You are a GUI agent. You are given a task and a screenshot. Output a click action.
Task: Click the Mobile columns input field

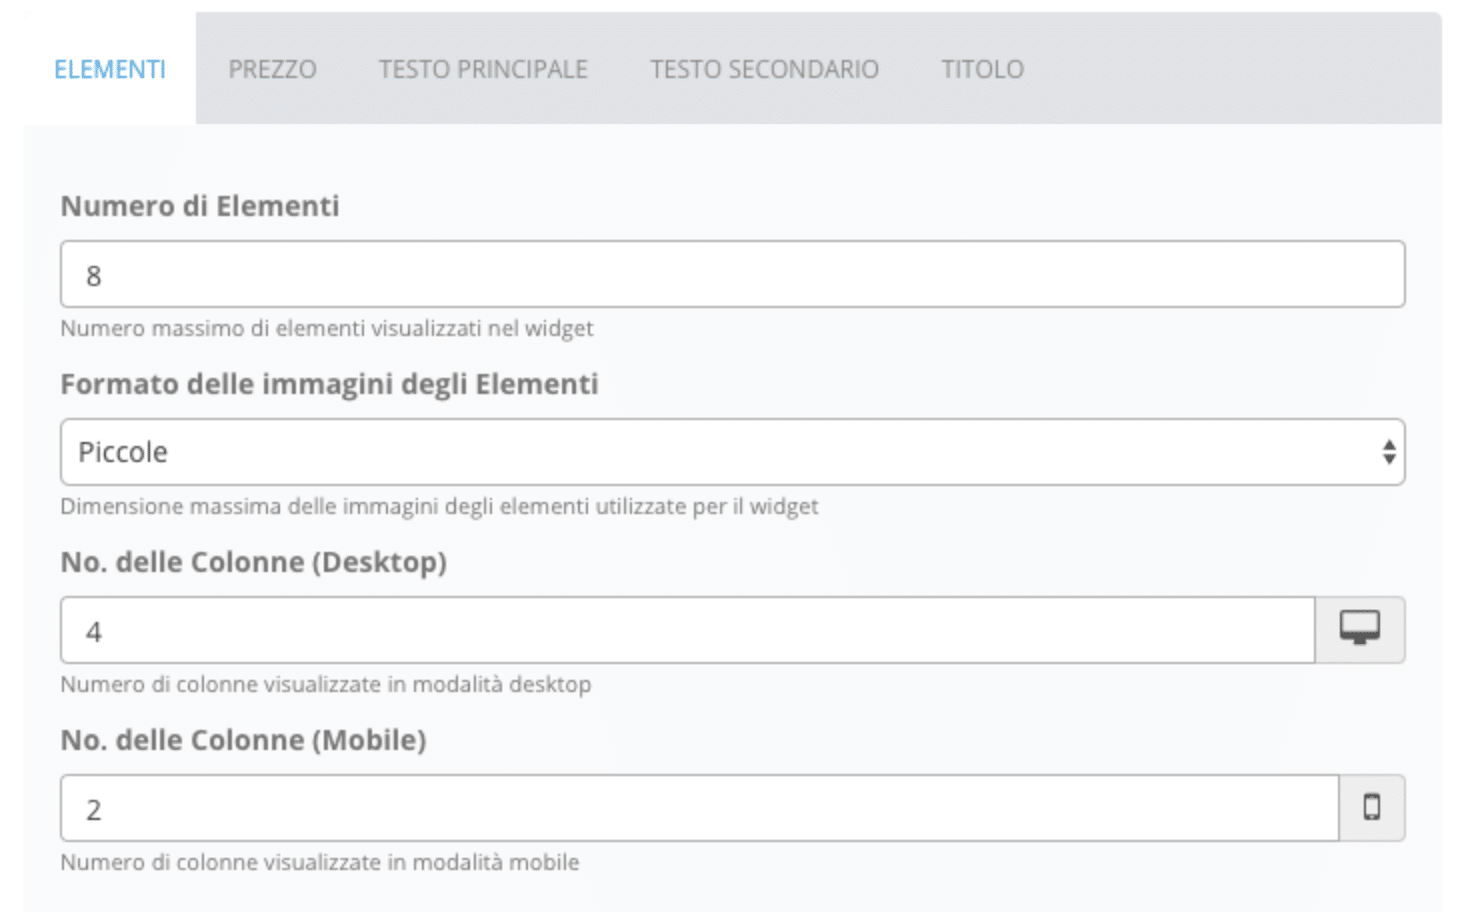coord(699,808)
